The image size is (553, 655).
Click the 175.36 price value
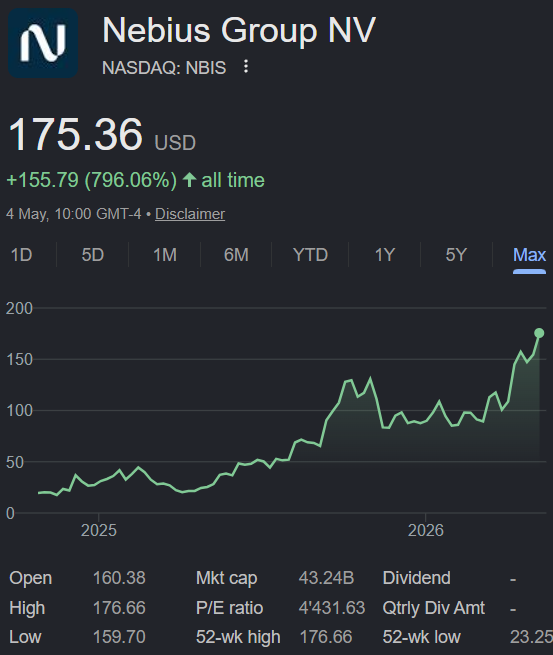point(76,134)
